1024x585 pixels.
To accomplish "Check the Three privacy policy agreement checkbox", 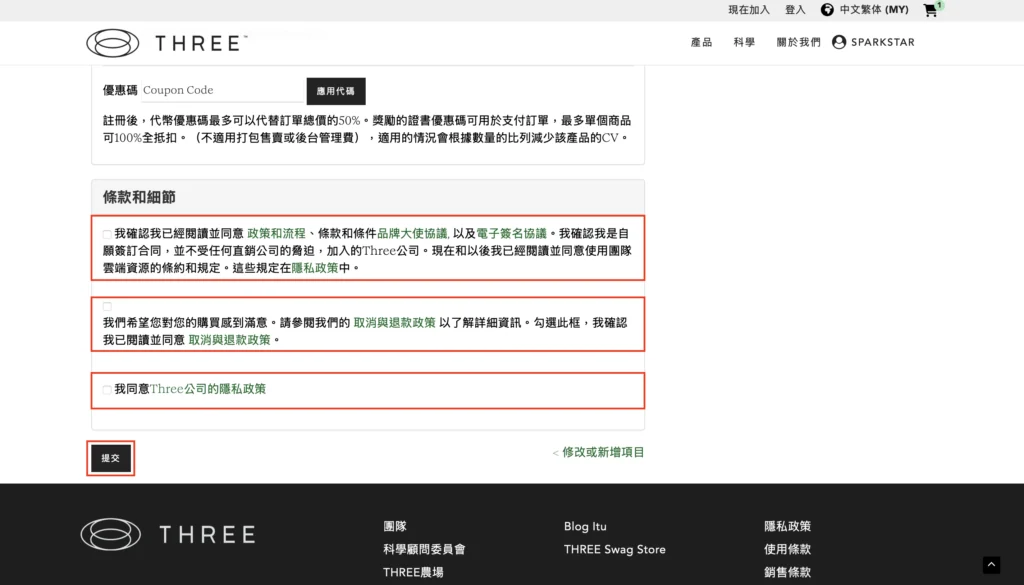I will (x=107, y=389).
